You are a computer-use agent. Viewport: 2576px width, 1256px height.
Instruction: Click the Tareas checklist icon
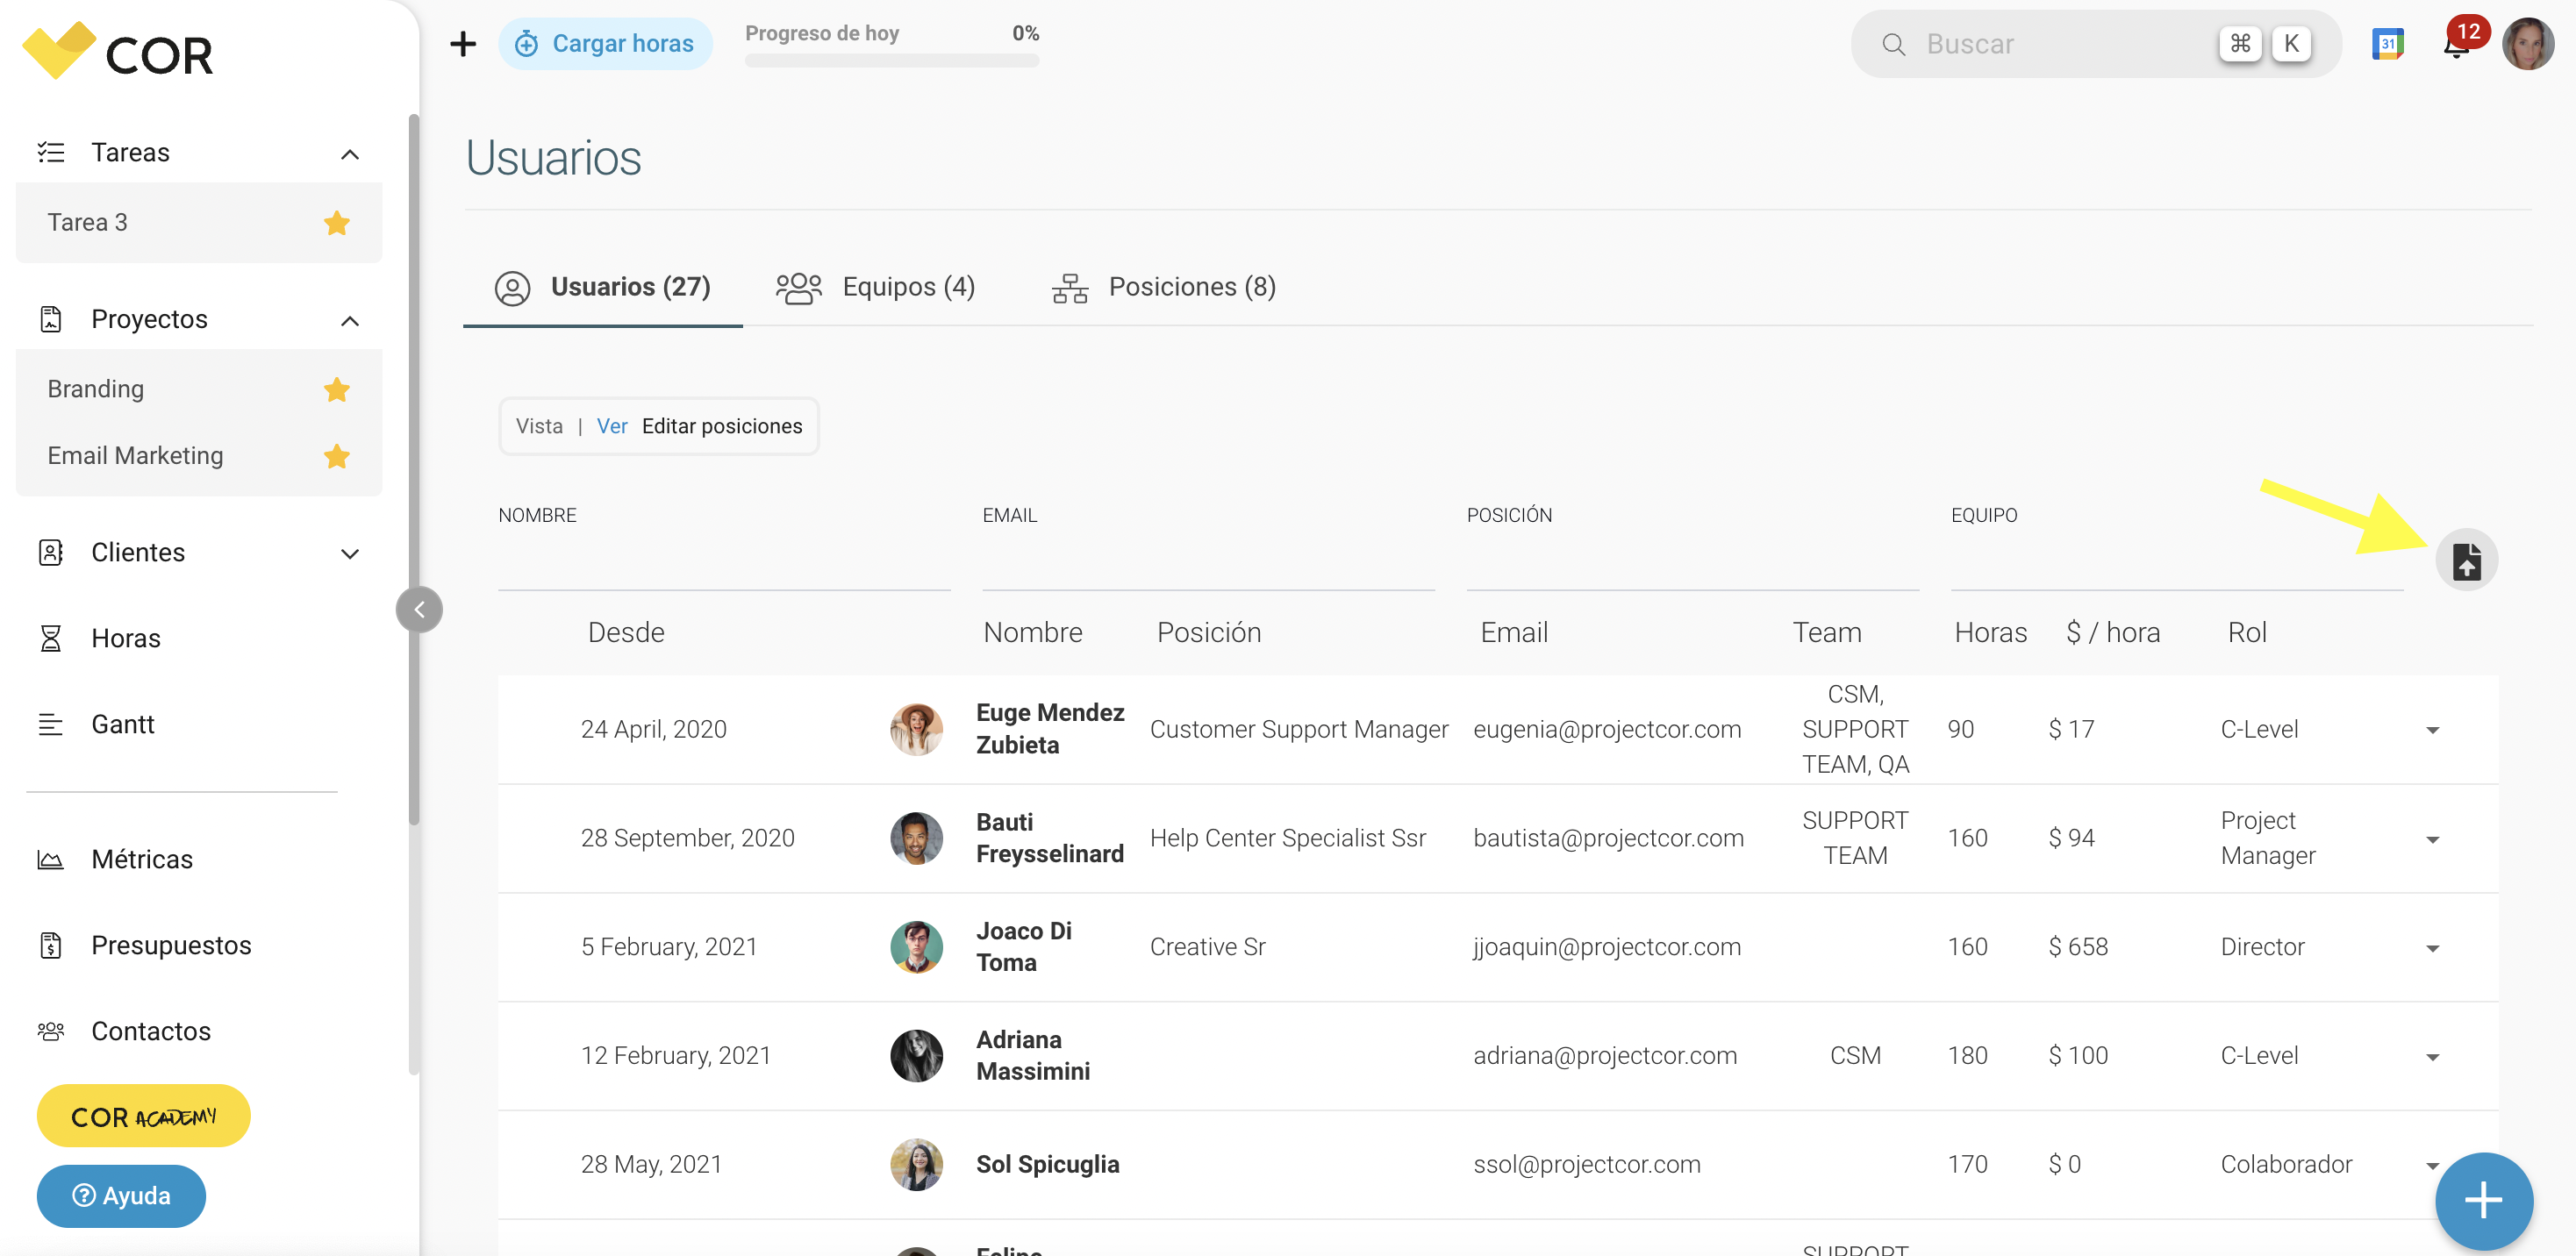point(50,152)
